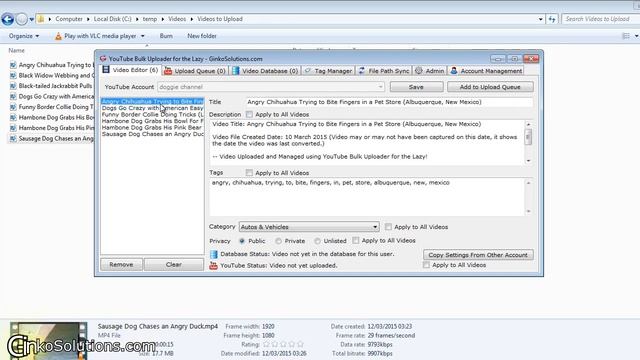
Task: Click file icon of Black Widow Webbing file
Action: click(13, 76)
